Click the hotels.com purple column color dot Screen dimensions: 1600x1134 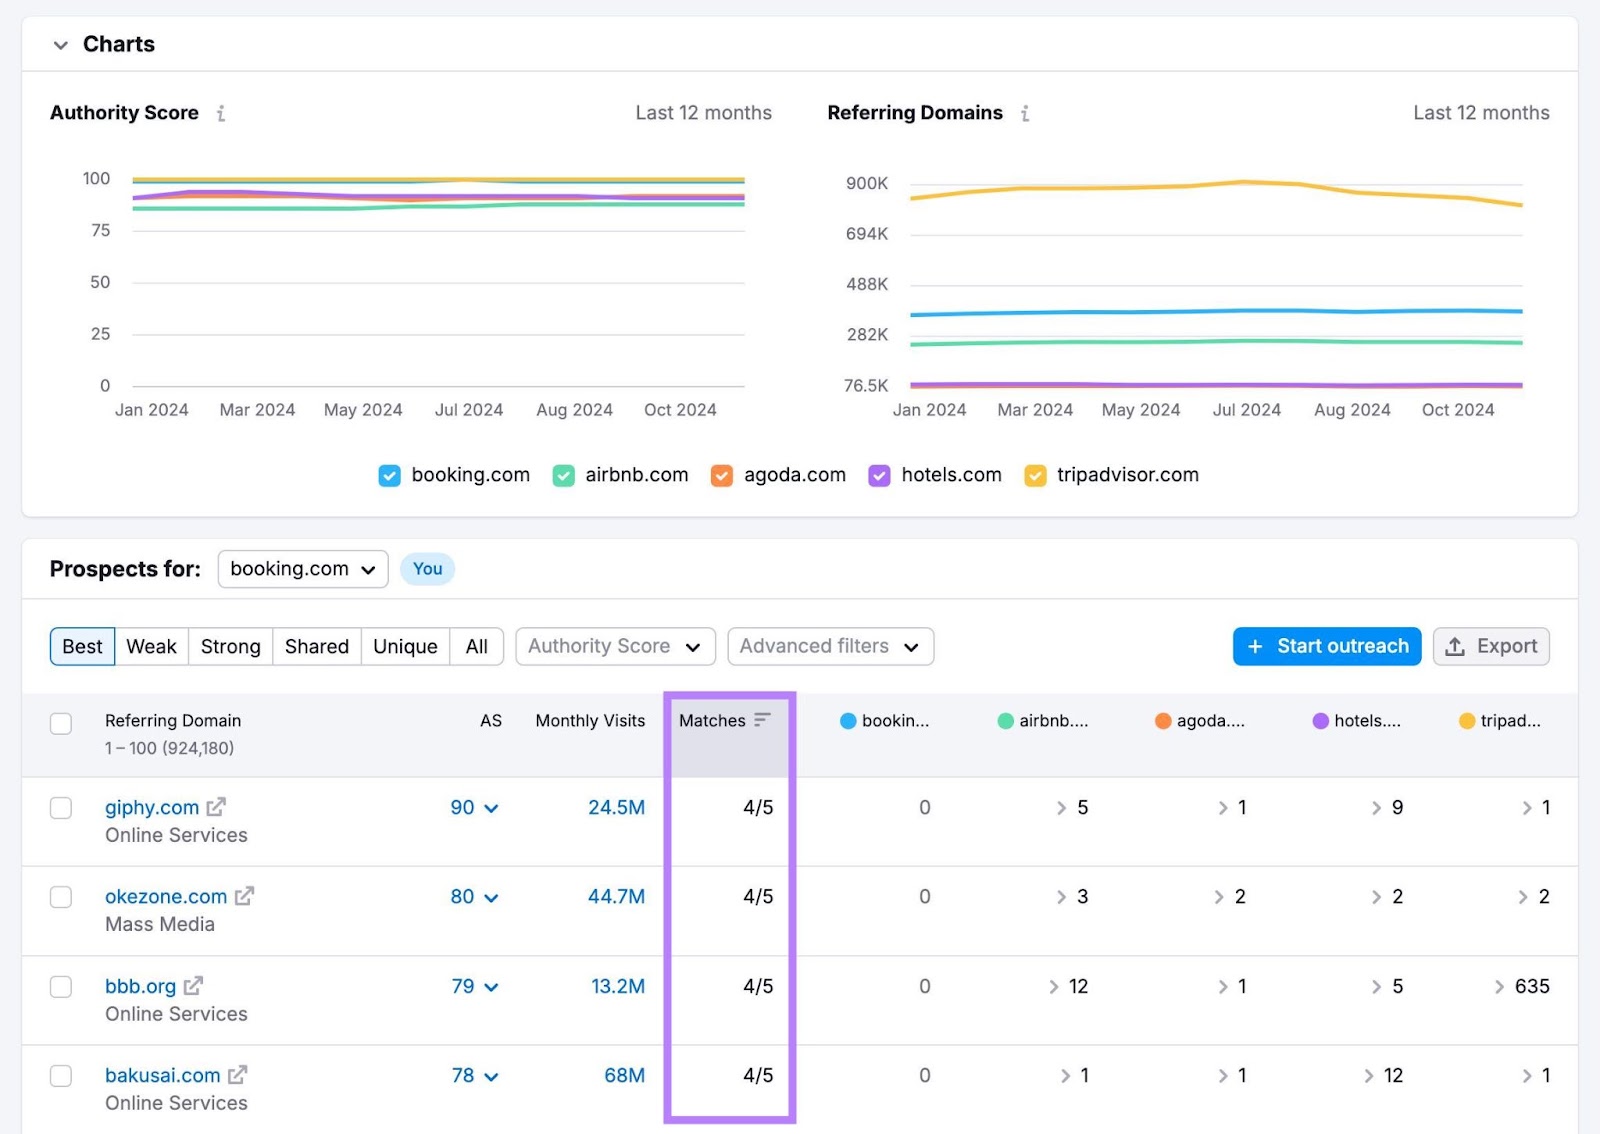point(1320,721)
